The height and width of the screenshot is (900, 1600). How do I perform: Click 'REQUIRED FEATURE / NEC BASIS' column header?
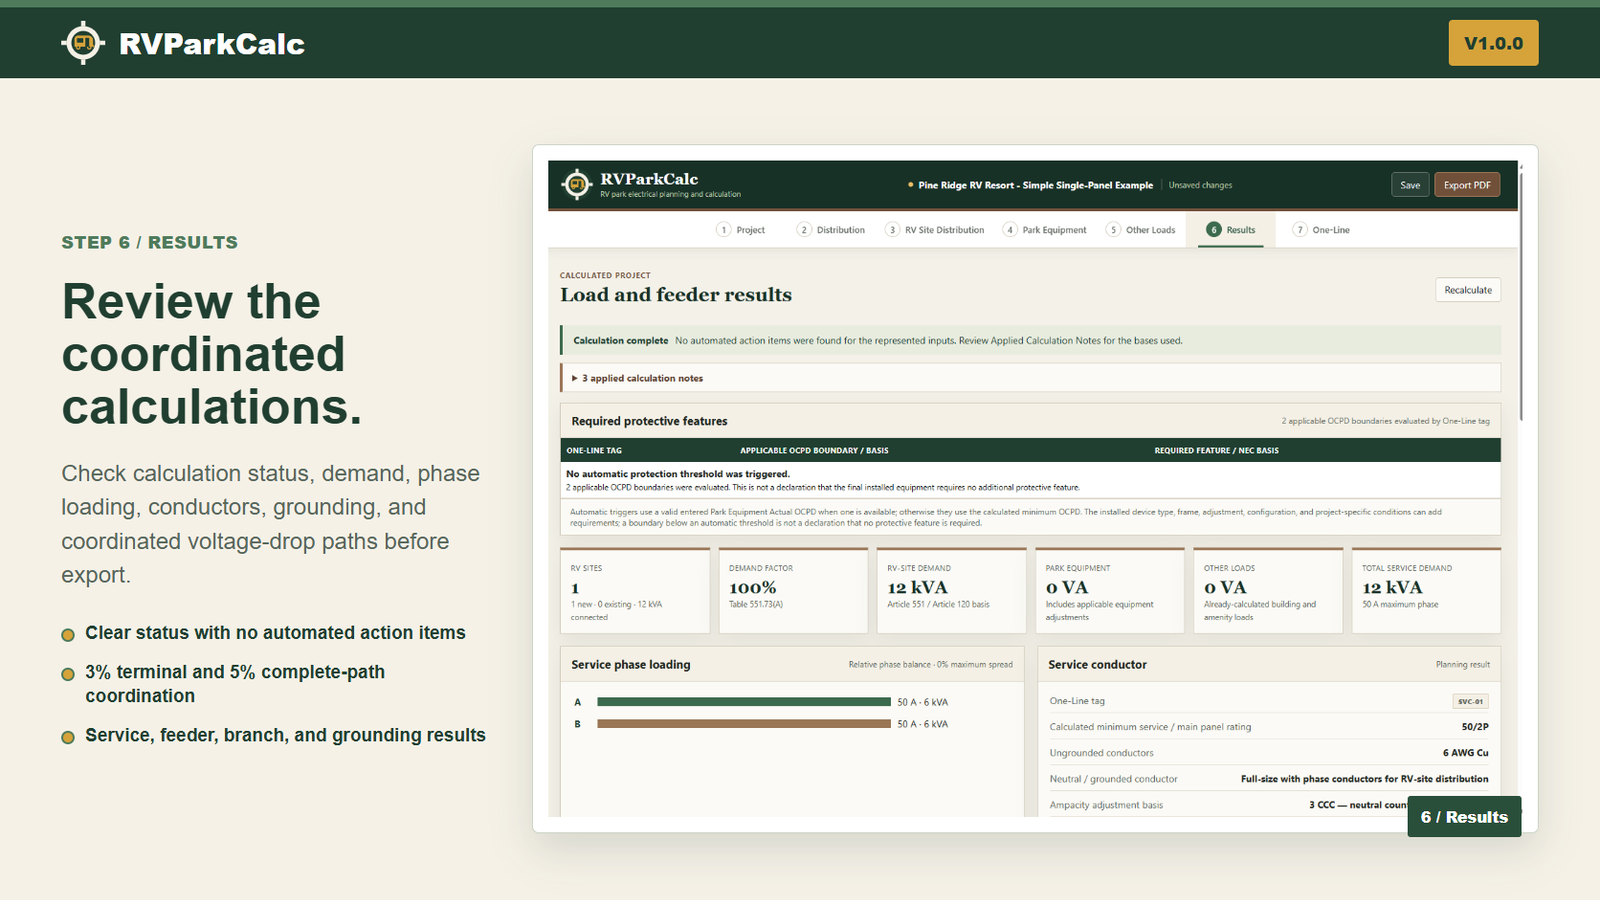point(1216,450)
